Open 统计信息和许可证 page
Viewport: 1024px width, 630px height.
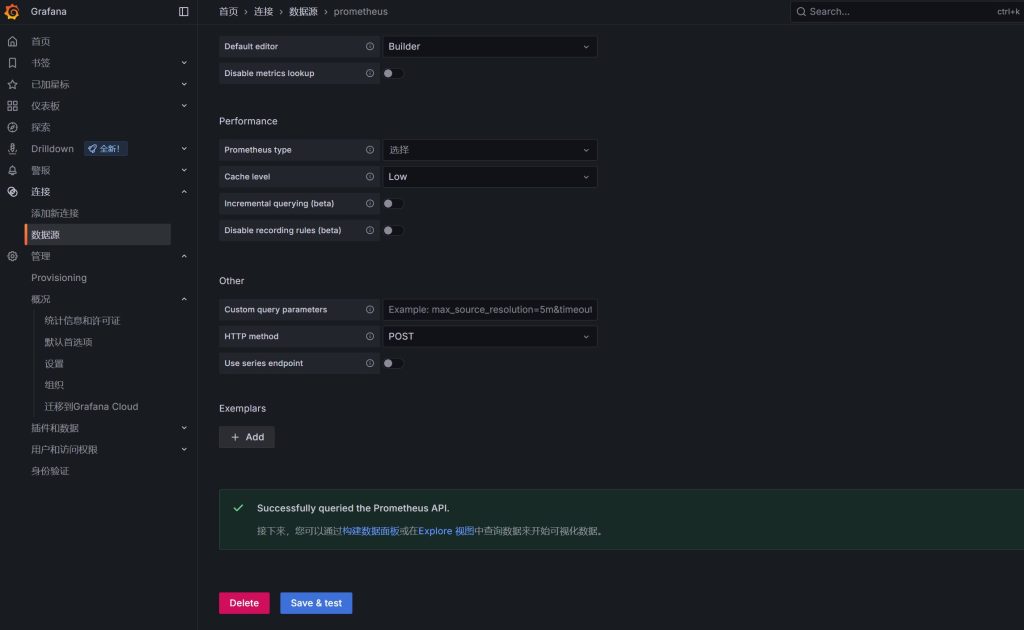[82, 321]
